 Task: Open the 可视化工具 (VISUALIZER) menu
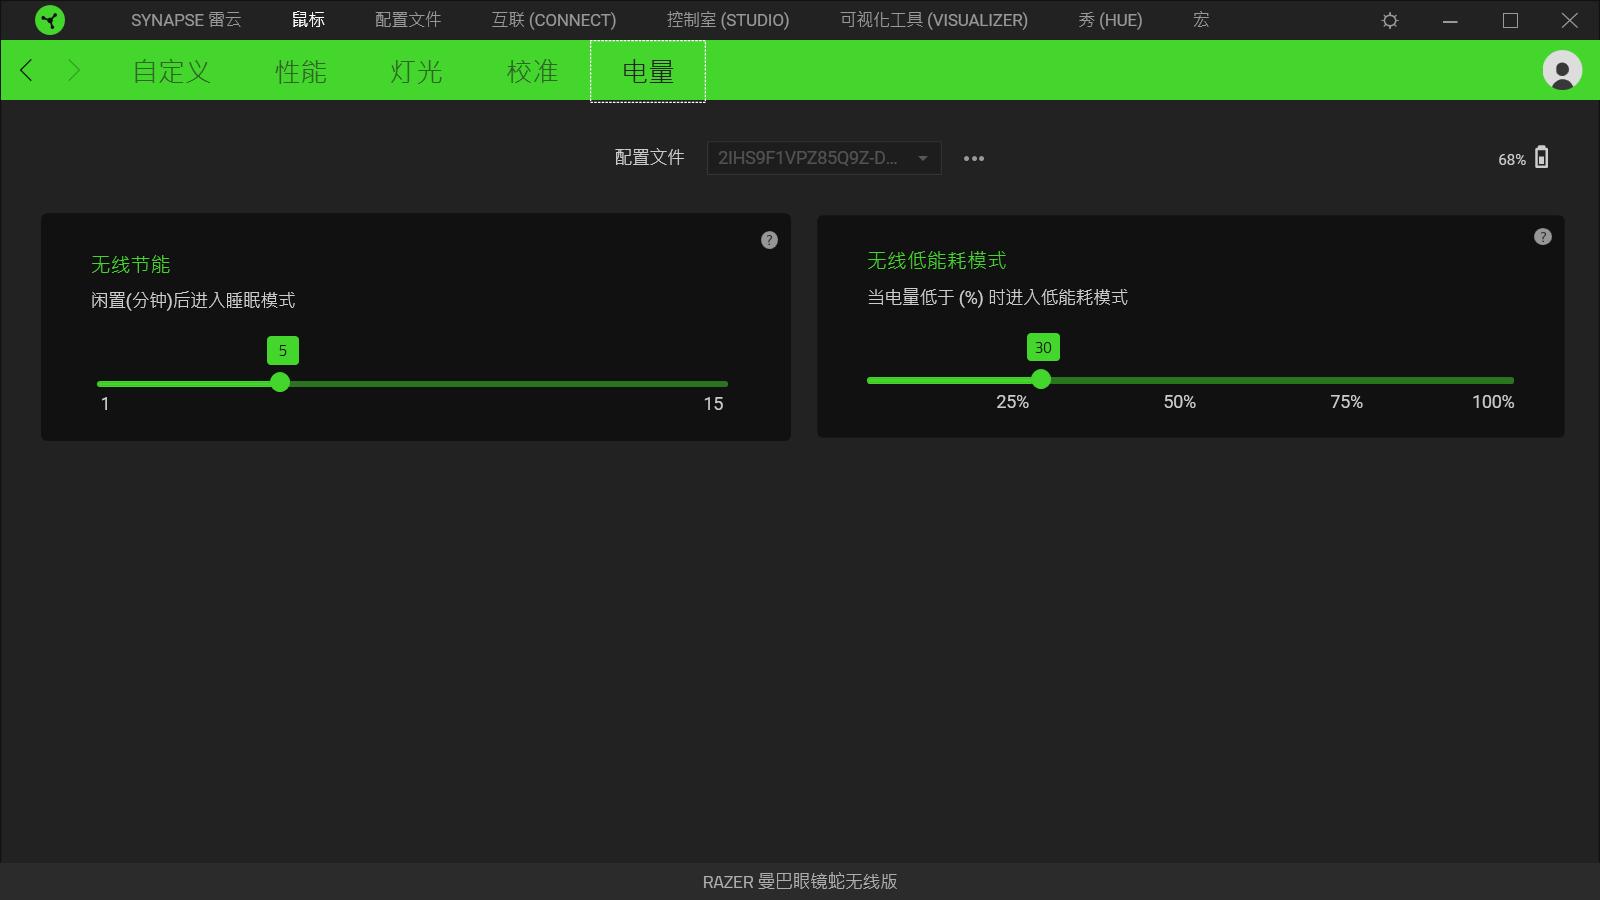(935, 20)
